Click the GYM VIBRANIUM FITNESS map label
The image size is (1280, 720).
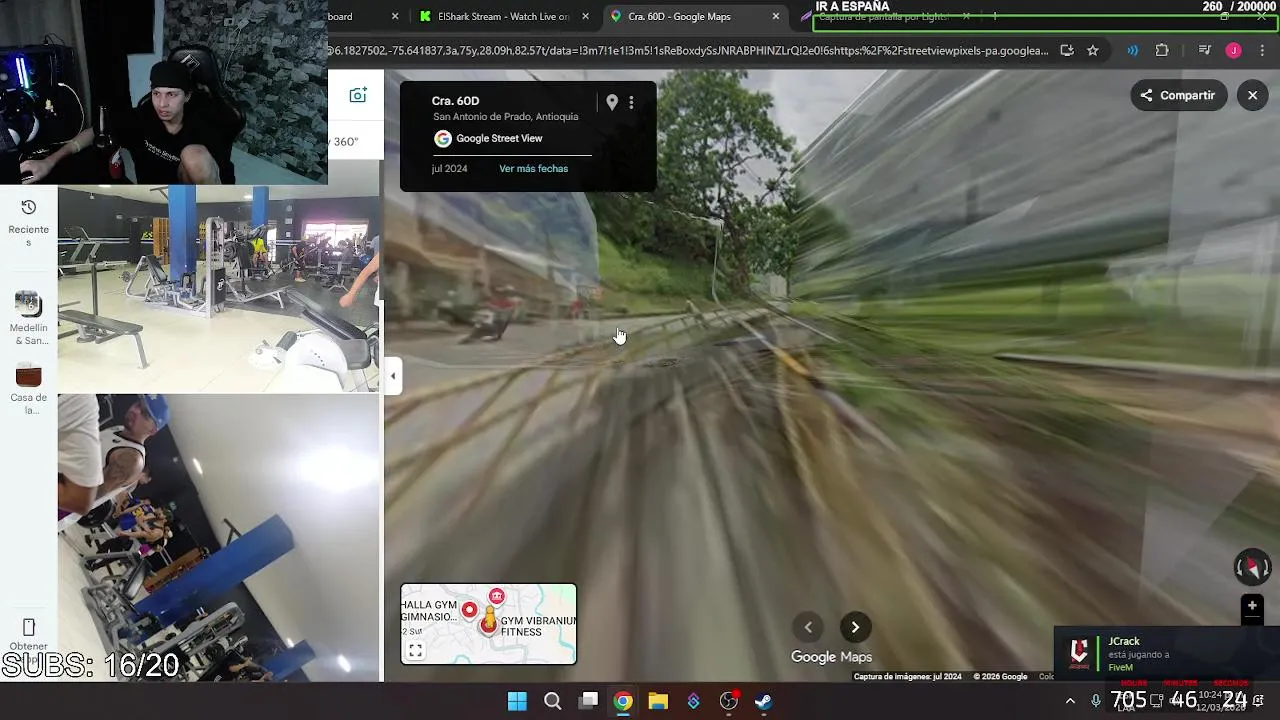pos(538,626)
